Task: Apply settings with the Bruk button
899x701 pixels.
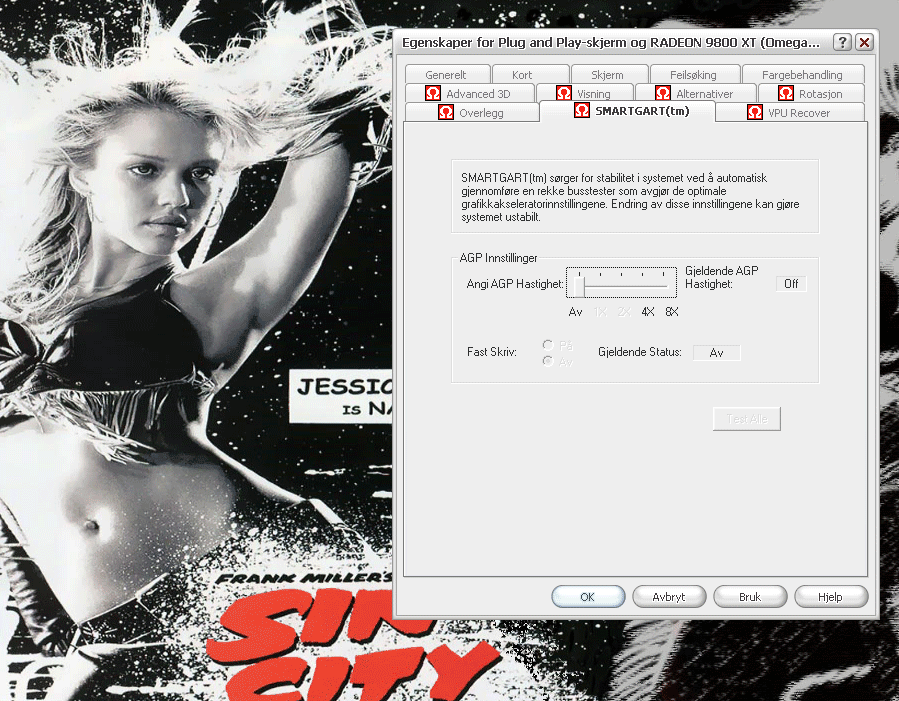Action: click(x=750, y=597)
